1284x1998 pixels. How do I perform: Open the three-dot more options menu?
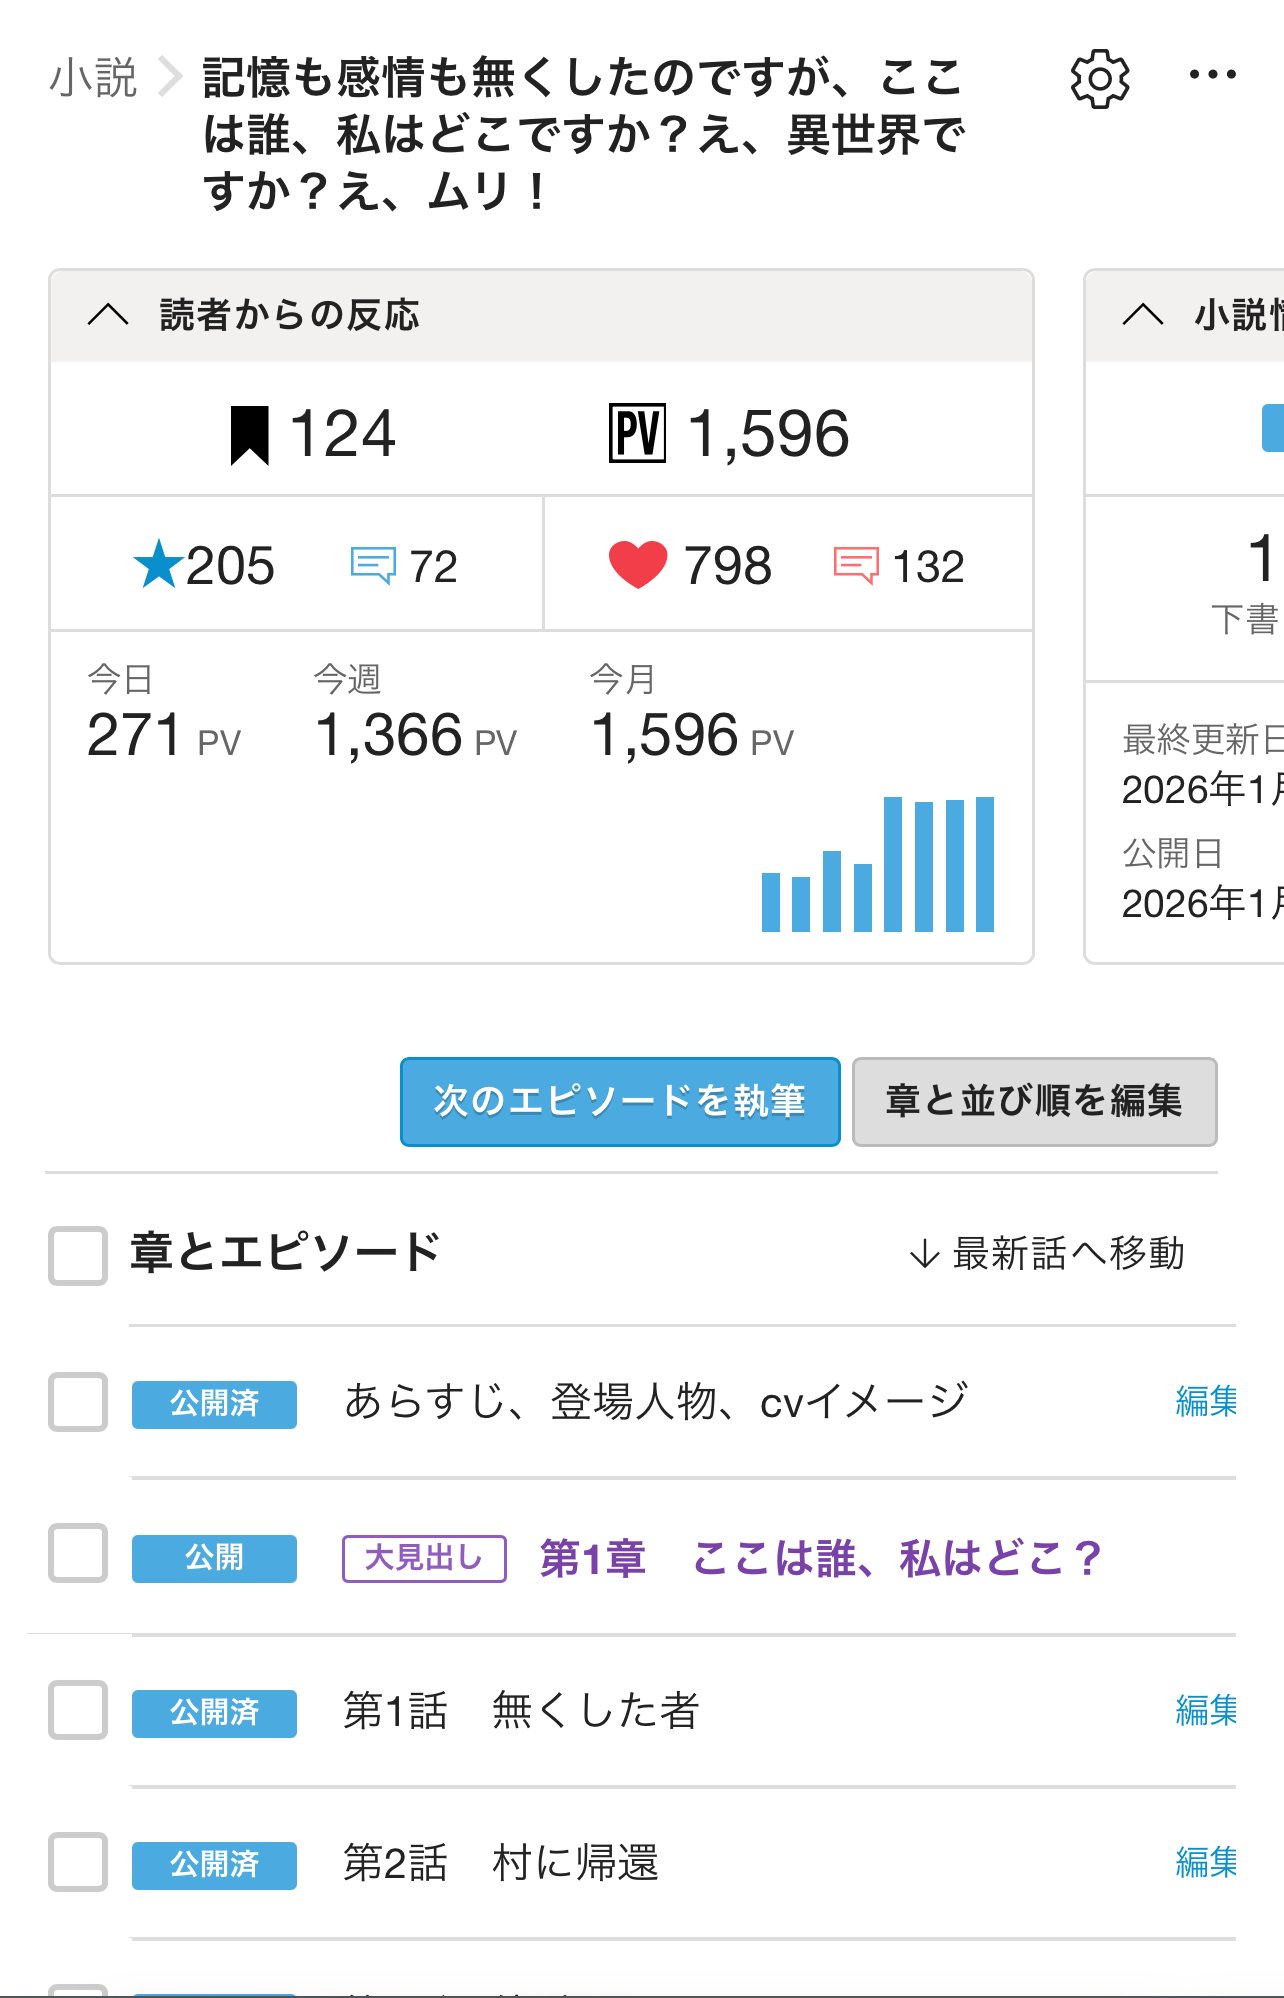(1212, 75)
